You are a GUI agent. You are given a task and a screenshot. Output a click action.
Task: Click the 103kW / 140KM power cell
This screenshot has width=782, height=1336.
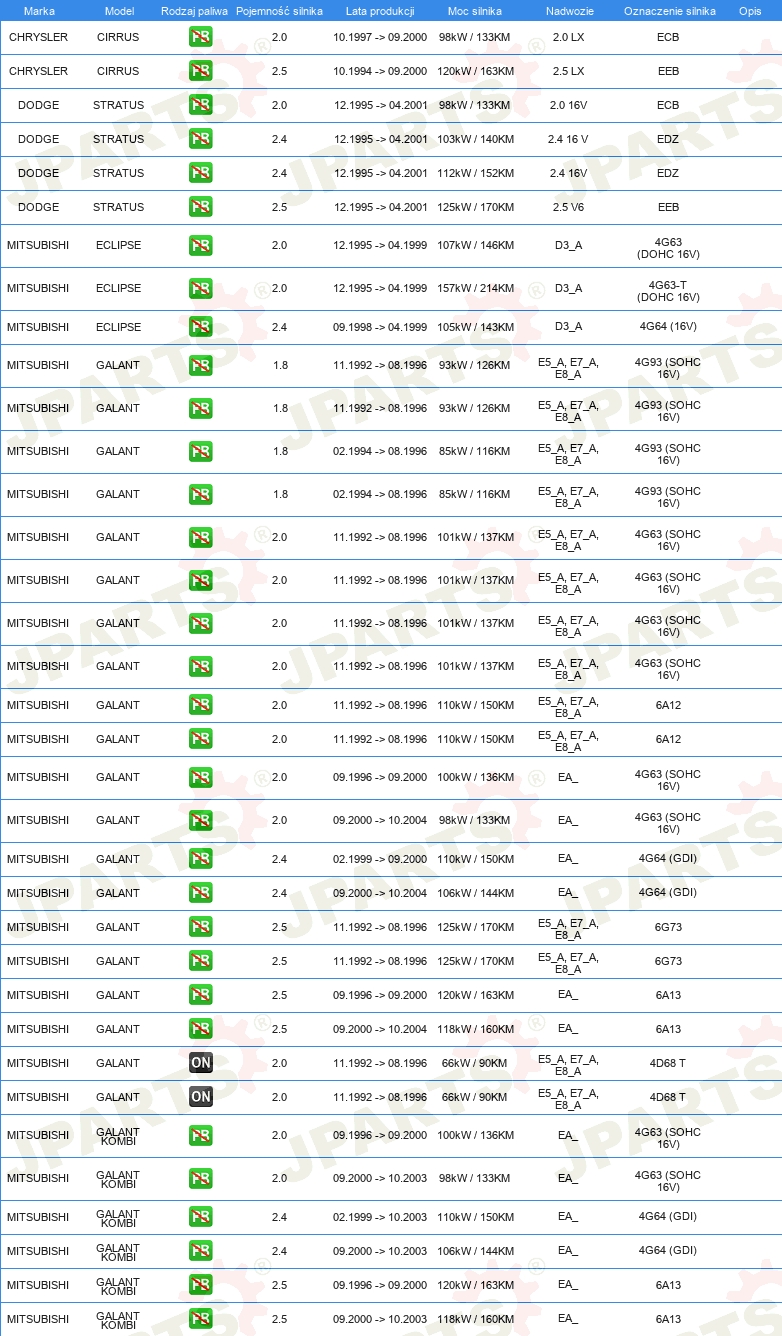point(476,139)
